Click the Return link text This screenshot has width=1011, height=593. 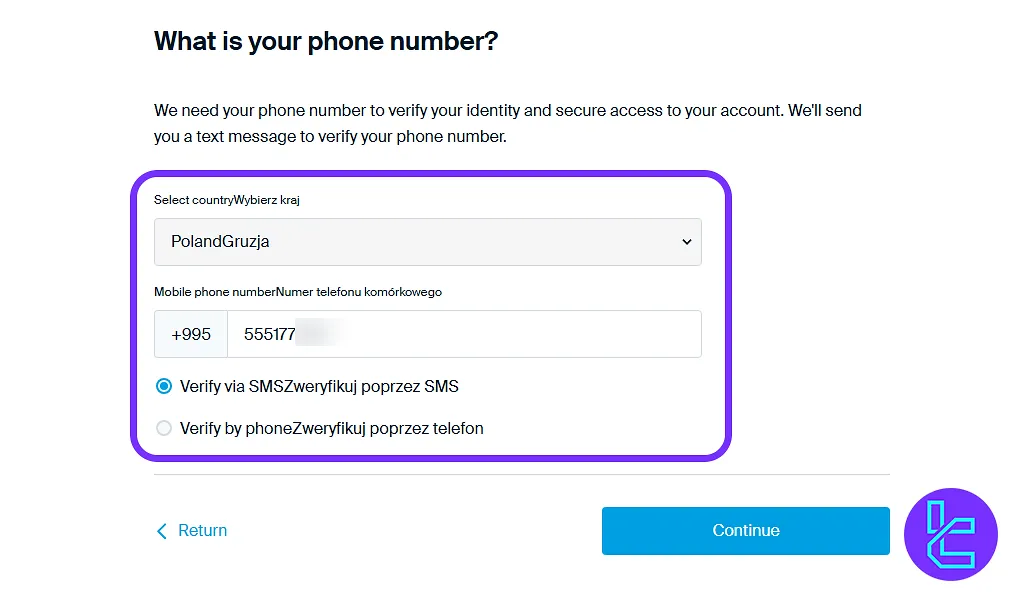click(x=202, y=531)
